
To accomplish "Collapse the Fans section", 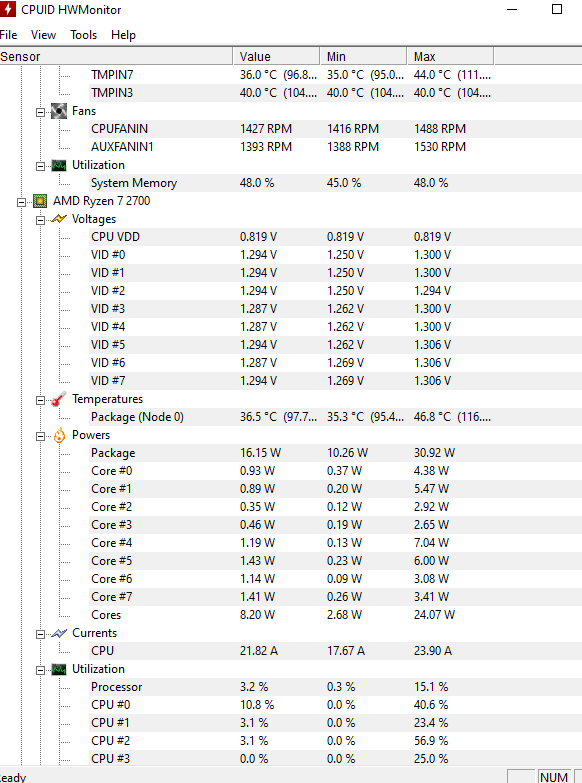I will point(40,112).
